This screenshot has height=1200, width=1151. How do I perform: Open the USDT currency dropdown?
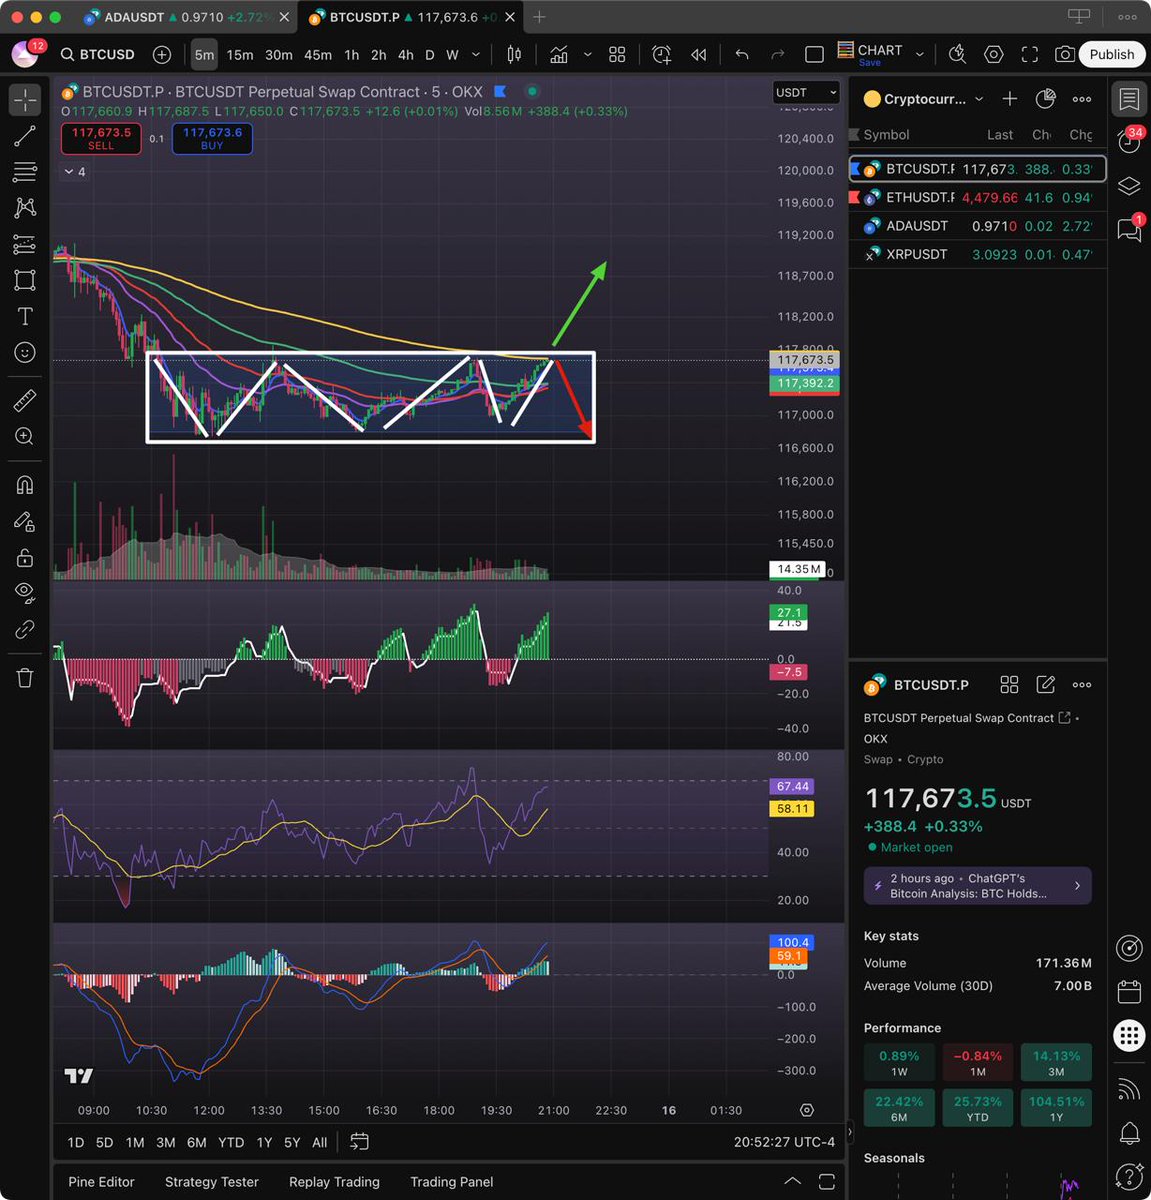pos(806,92)
